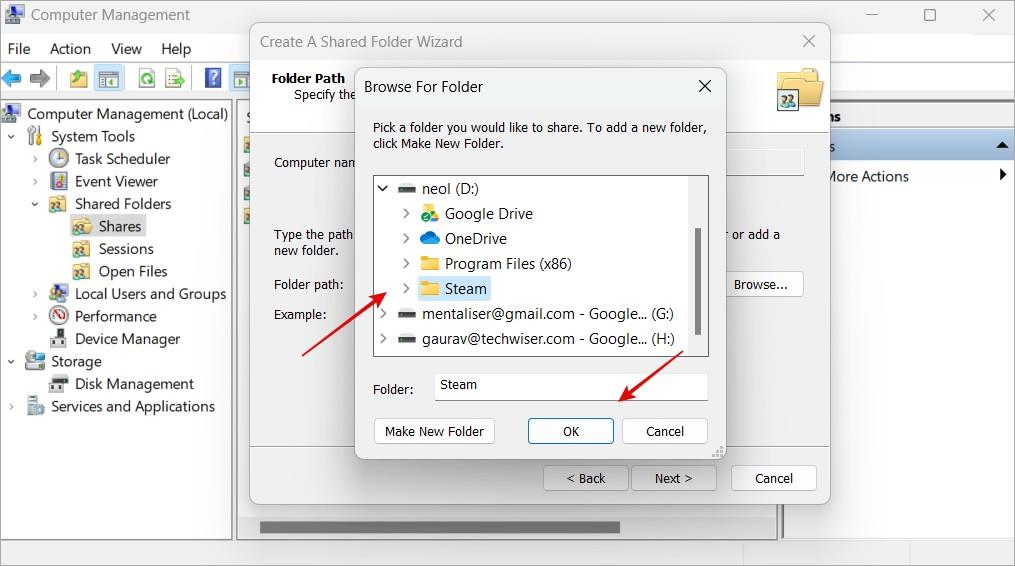Screen dimensions: 1015x566
Task: Click Cancel in Browse For Folder dialog
Action: pyautogui.click(x=665, y=431)
